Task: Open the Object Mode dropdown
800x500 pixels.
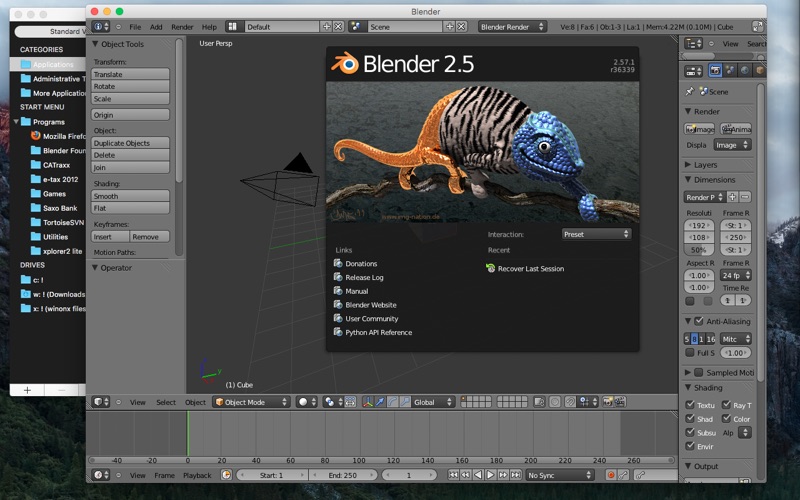Action: tap(249, 402)
